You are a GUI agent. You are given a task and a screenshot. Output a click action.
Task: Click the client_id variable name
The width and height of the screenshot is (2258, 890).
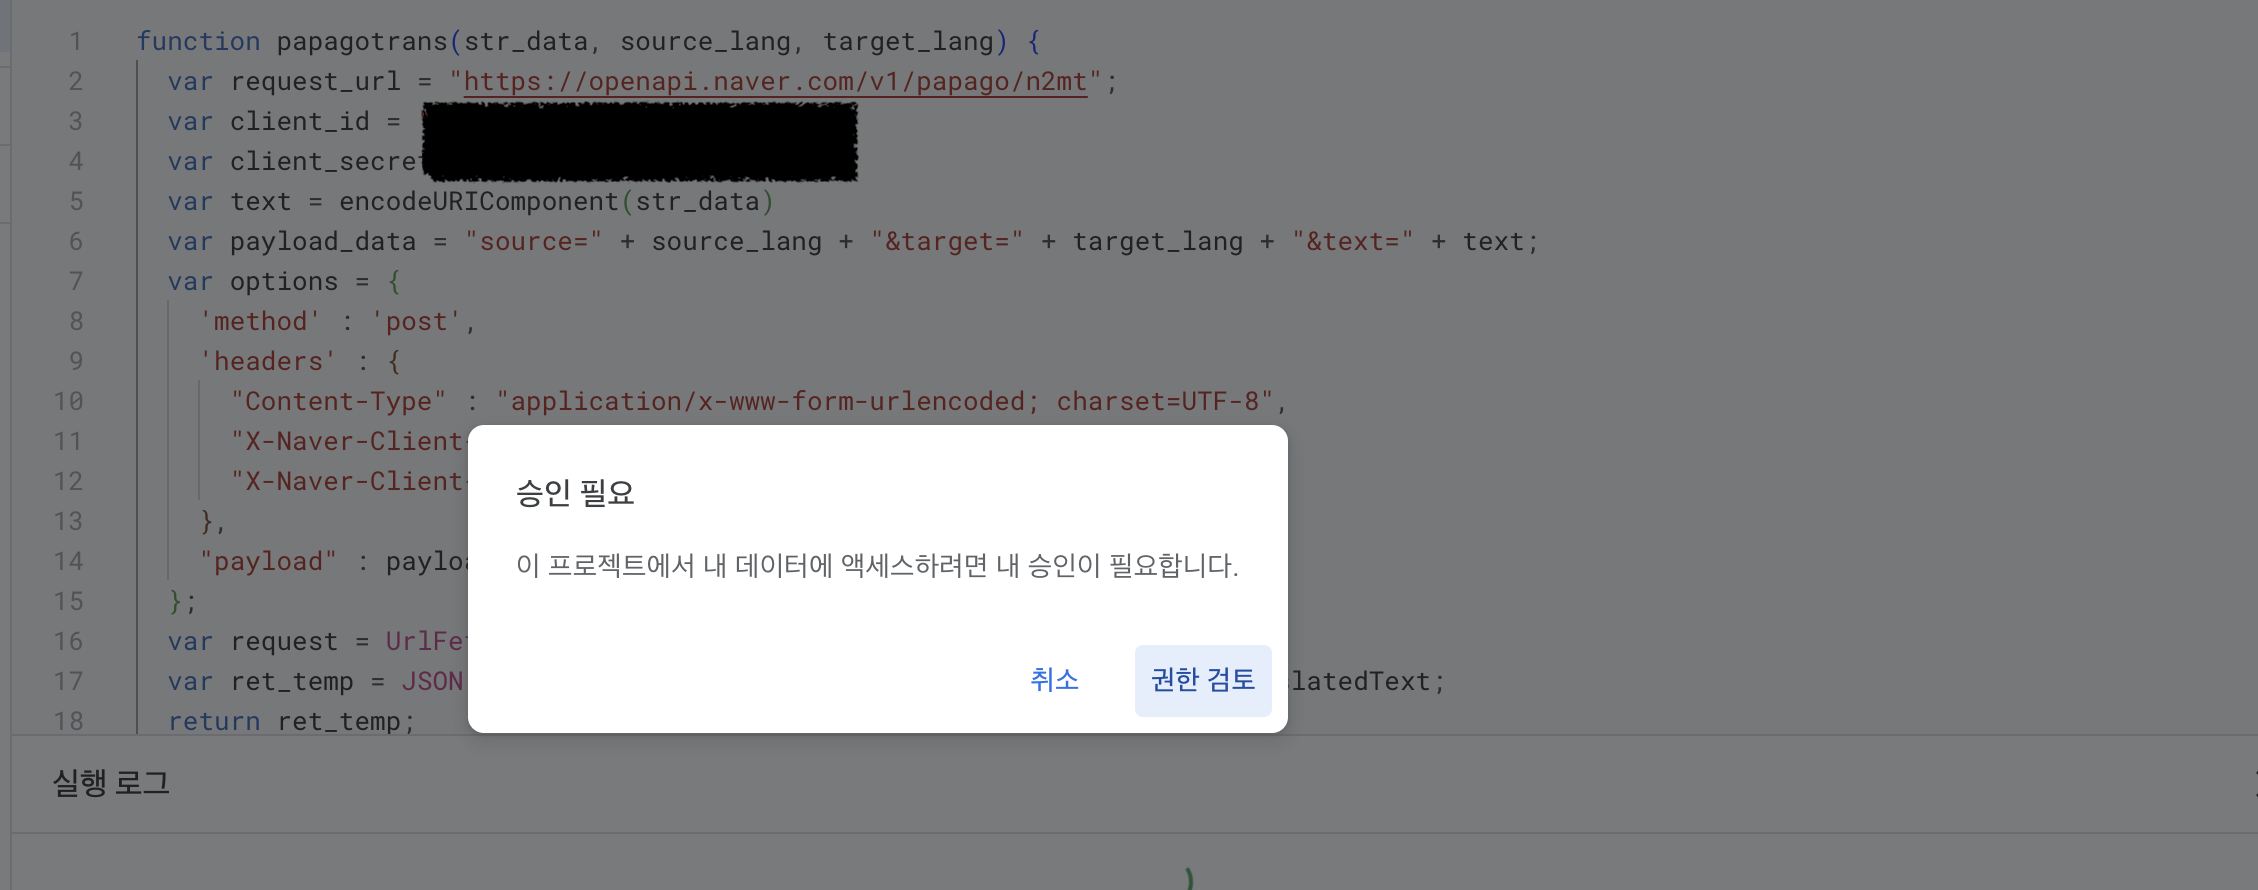point(300,122)
